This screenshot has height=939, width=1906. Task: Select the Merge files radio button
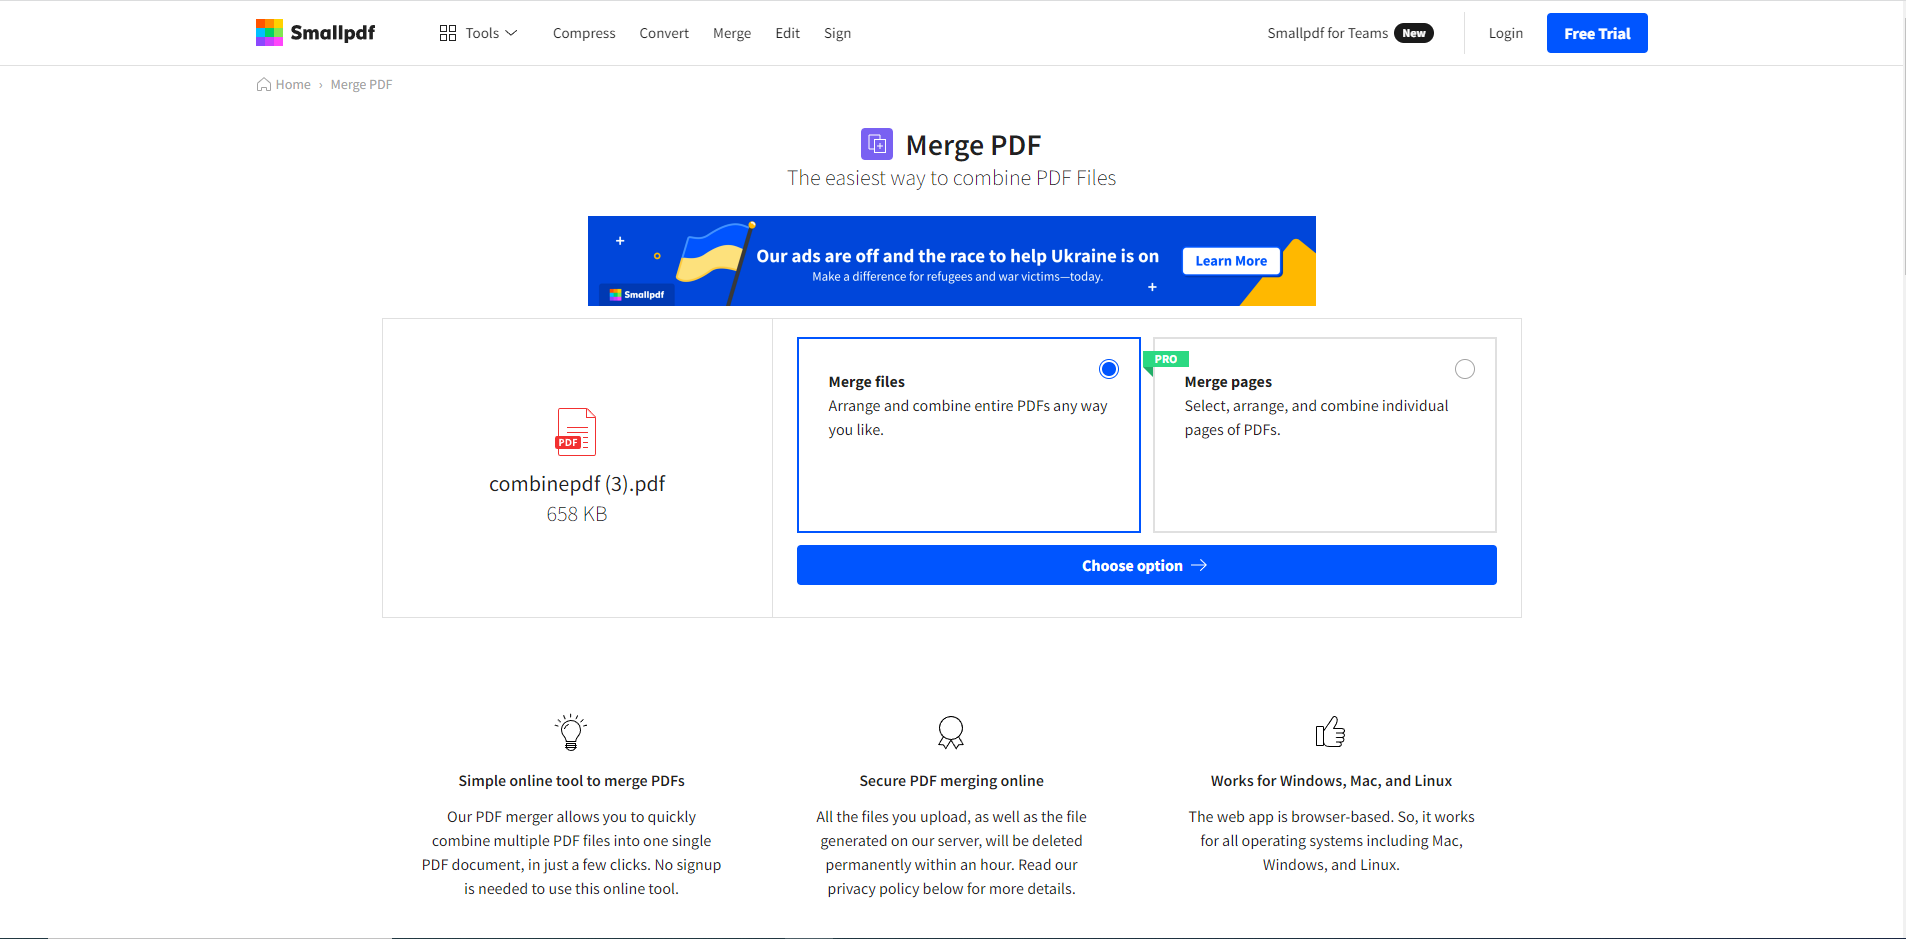(1107, 369)
